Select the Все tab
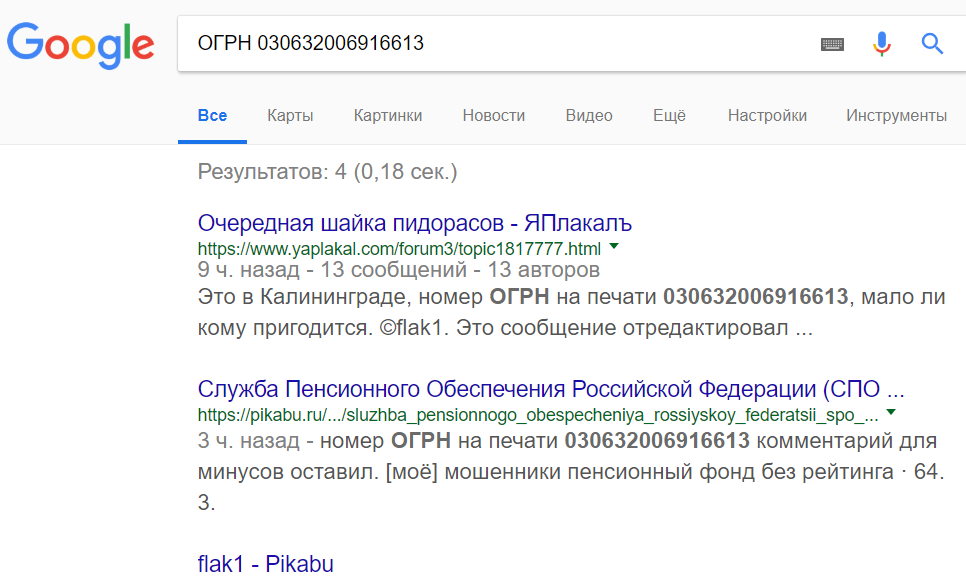Screen dimensions: 966x582 (212, 115)
